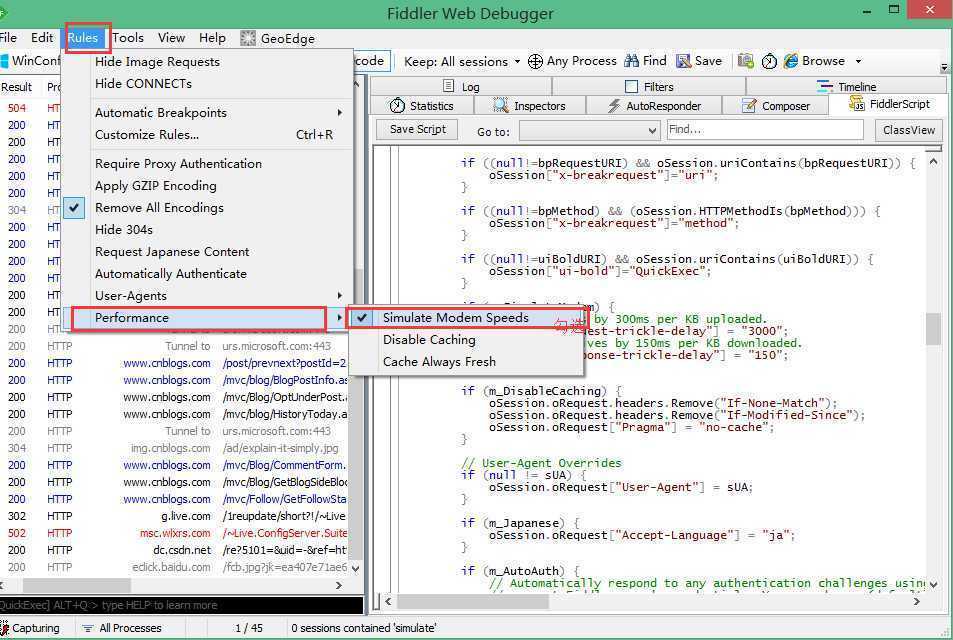This screenshot has width=953, height=640.
Task: Click the timer stopwatch toolbar icon
Action: pos(769,61)
